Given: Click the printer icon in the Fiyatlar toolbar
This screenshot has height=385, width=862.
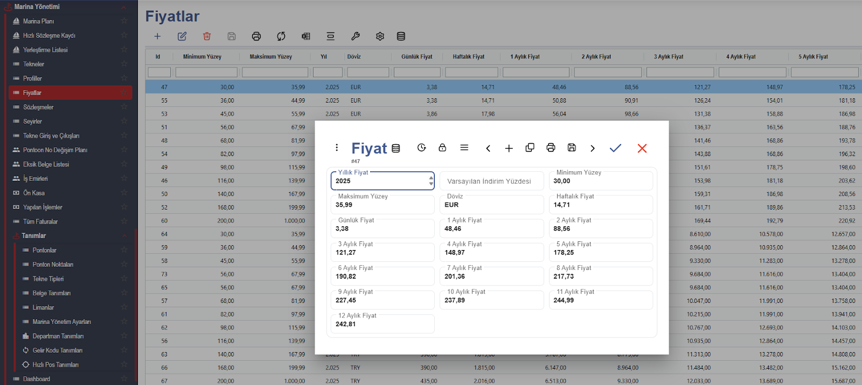Looking at the screenshot, I should tap(256, 36).
